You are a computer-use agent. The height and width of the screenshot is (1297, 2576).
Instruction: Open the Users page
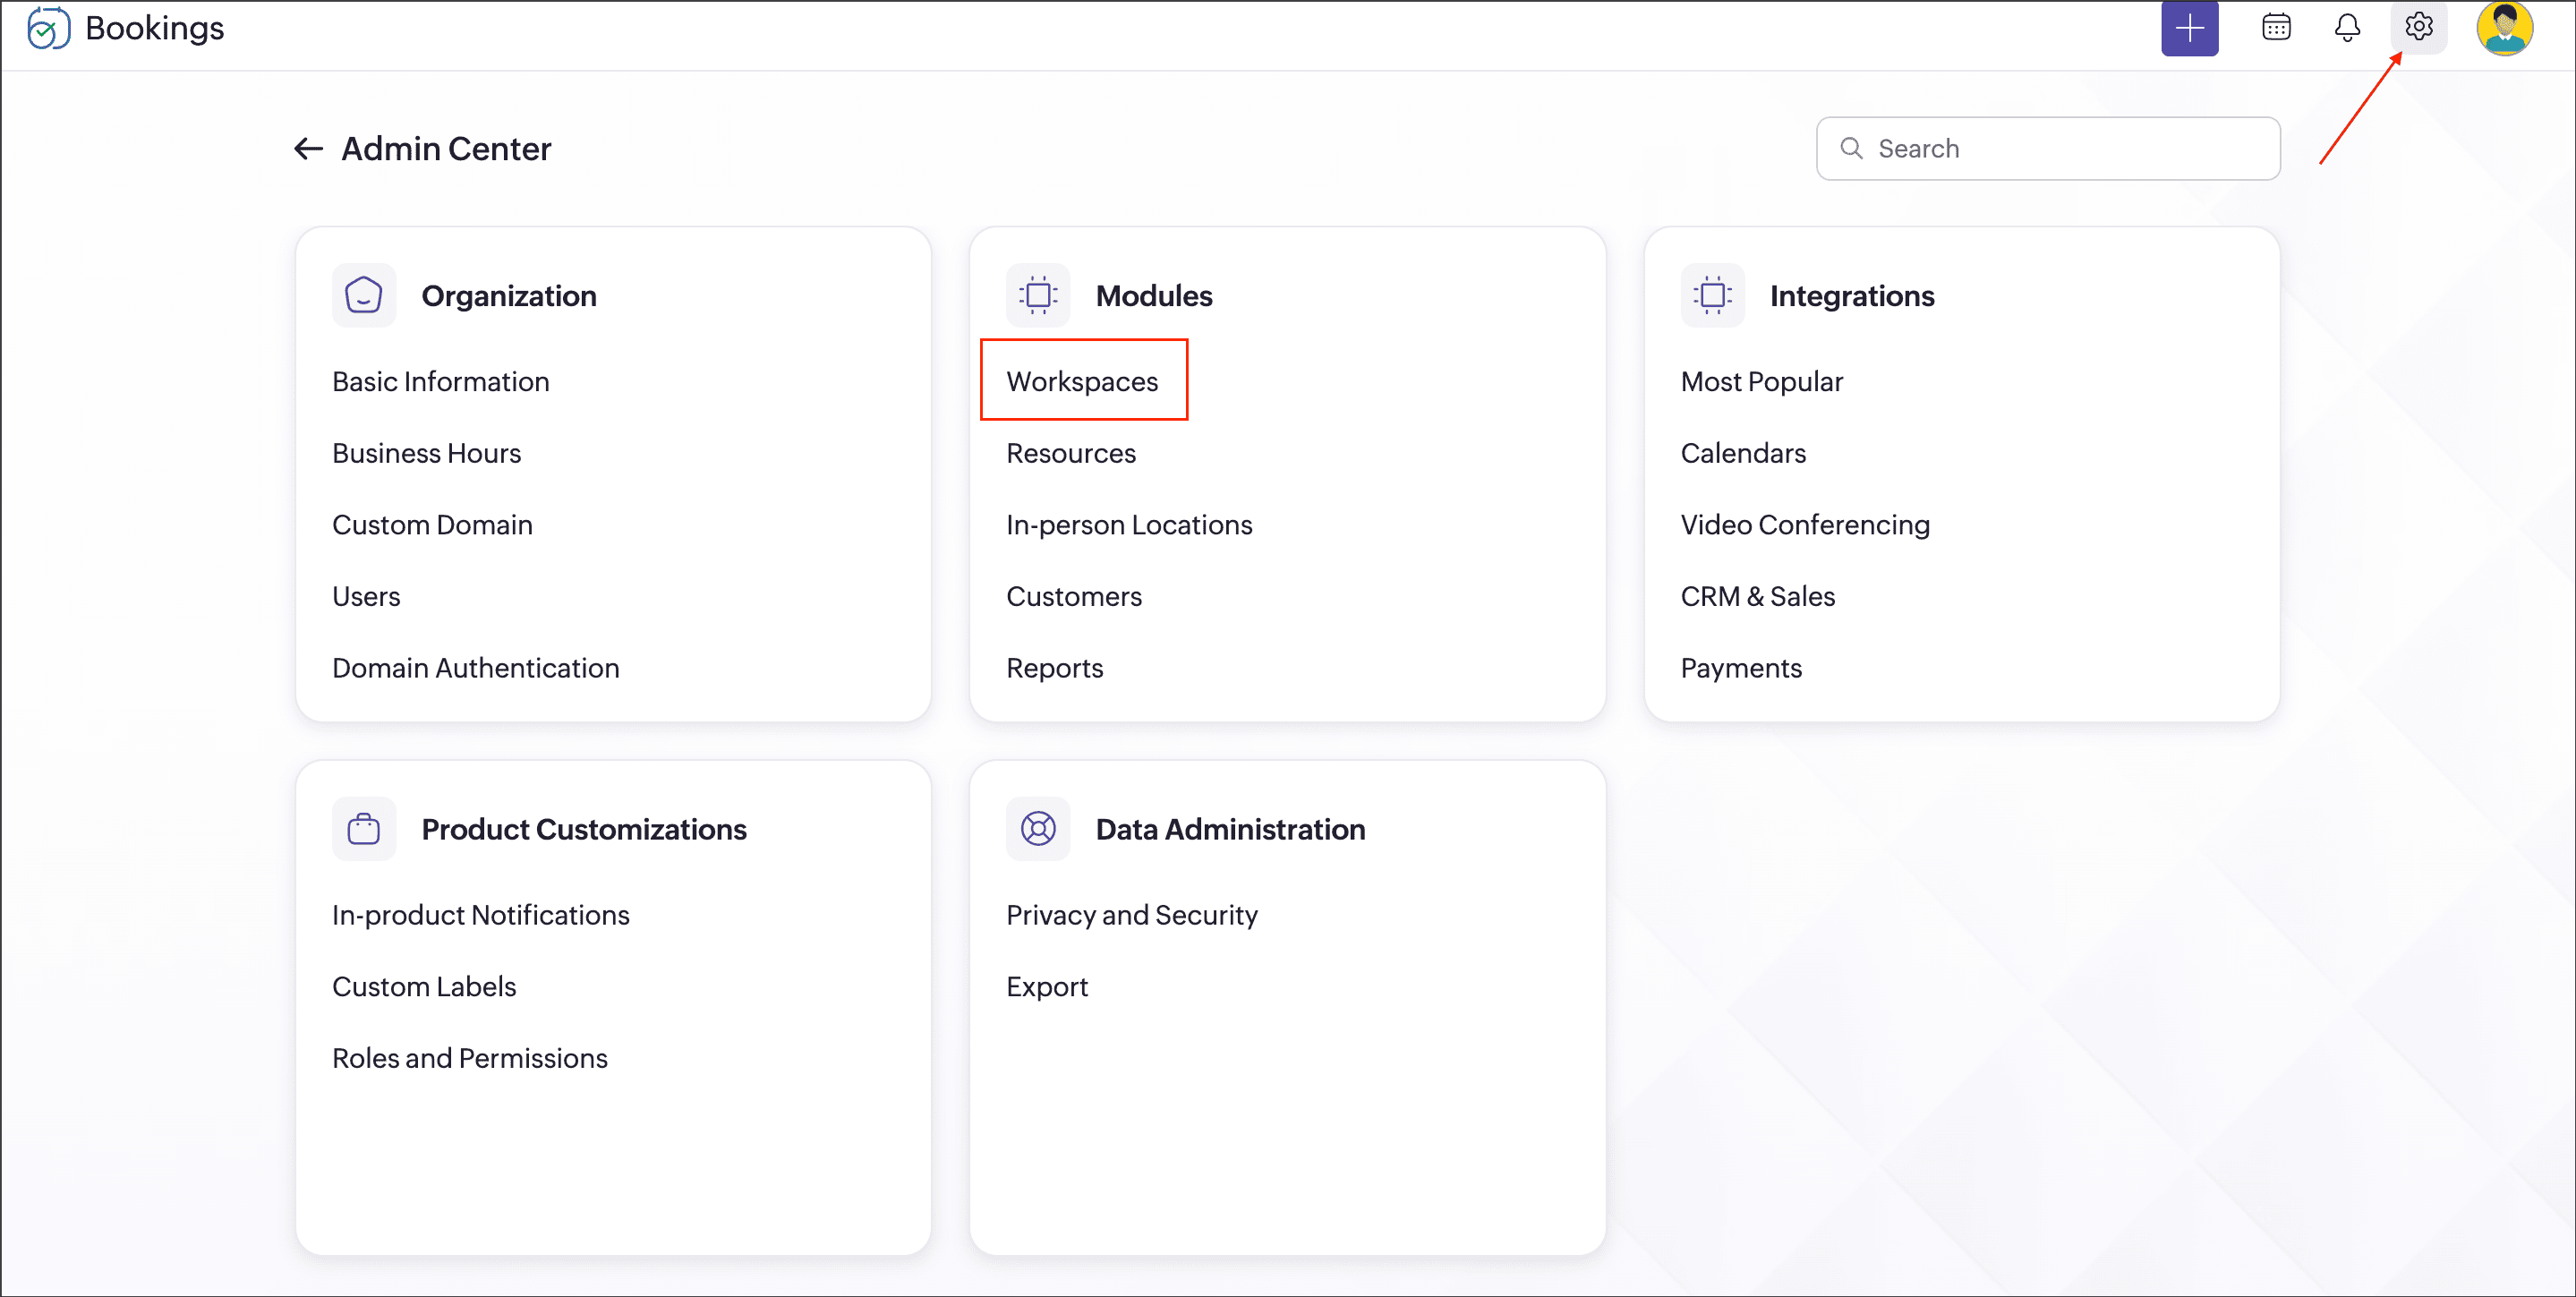366,596
